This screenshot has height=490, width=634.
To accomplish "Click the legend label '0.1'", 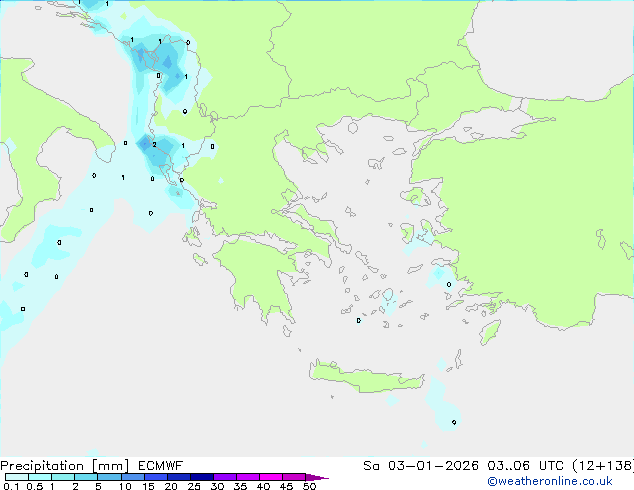I will click(11, 486).
